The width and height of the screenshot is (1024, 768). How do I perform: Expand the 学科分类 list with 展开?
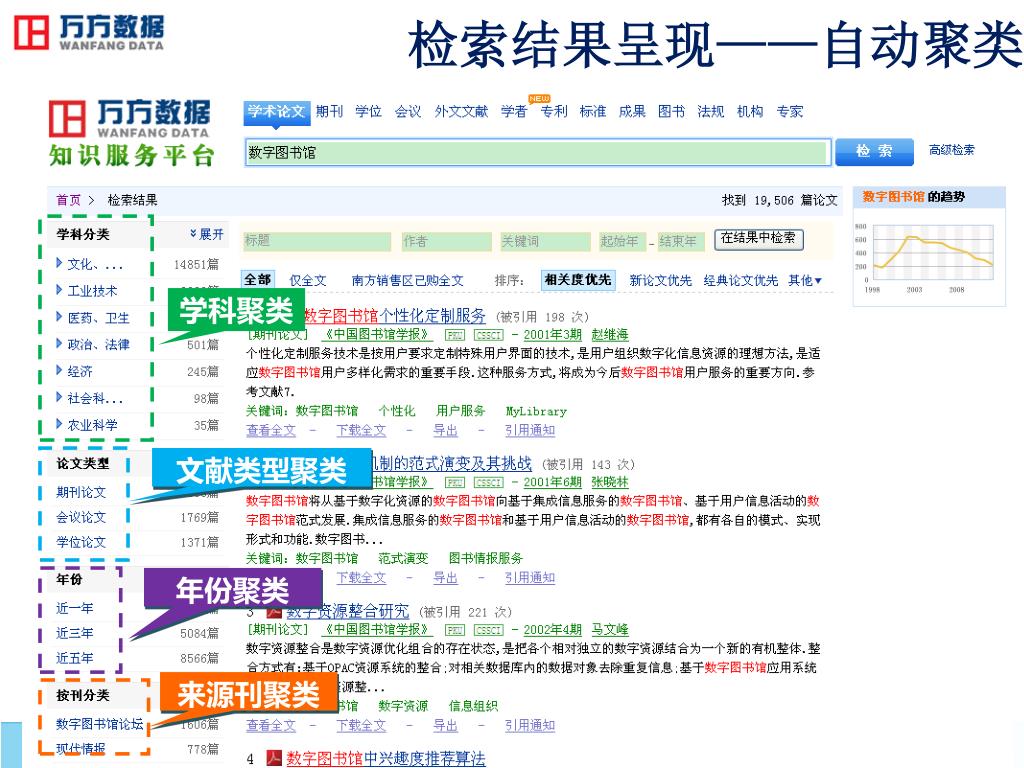(x=207, y=234)
